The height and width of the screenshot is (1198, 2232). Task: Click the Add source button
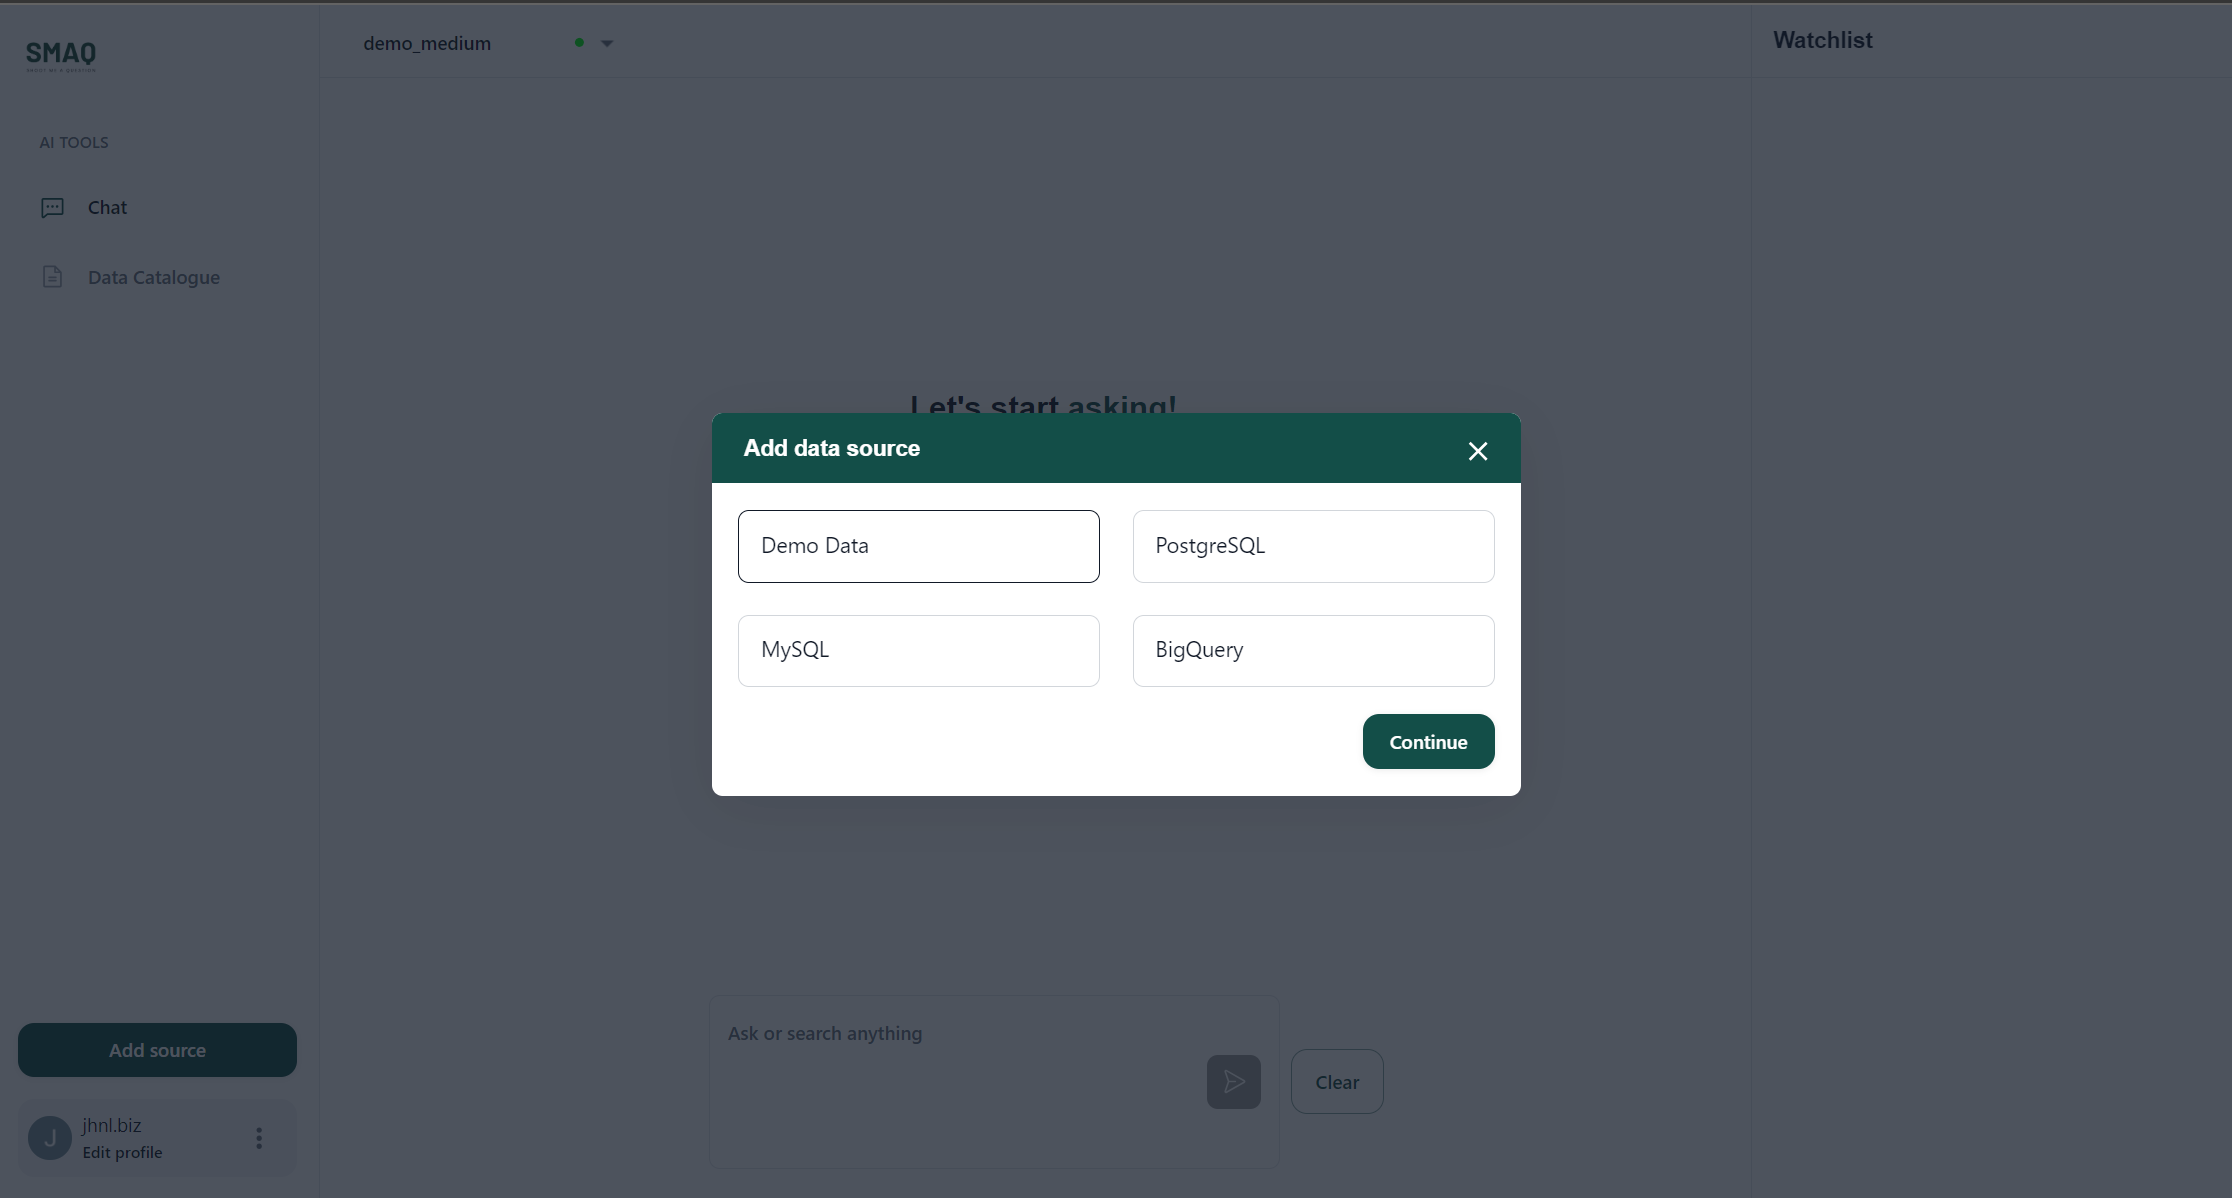(x=157, y=1050)
